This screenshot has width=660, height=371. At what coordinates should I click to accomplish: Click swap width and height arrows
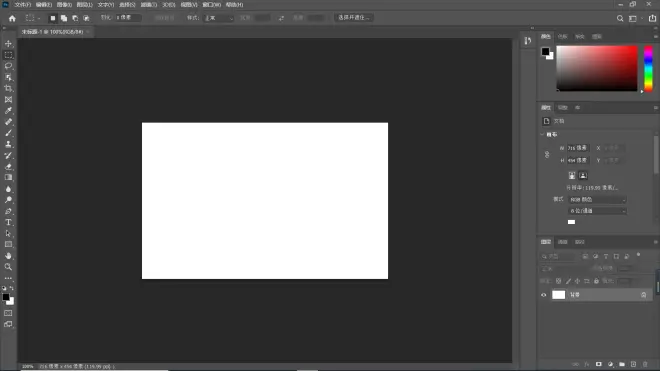(281, 18)
